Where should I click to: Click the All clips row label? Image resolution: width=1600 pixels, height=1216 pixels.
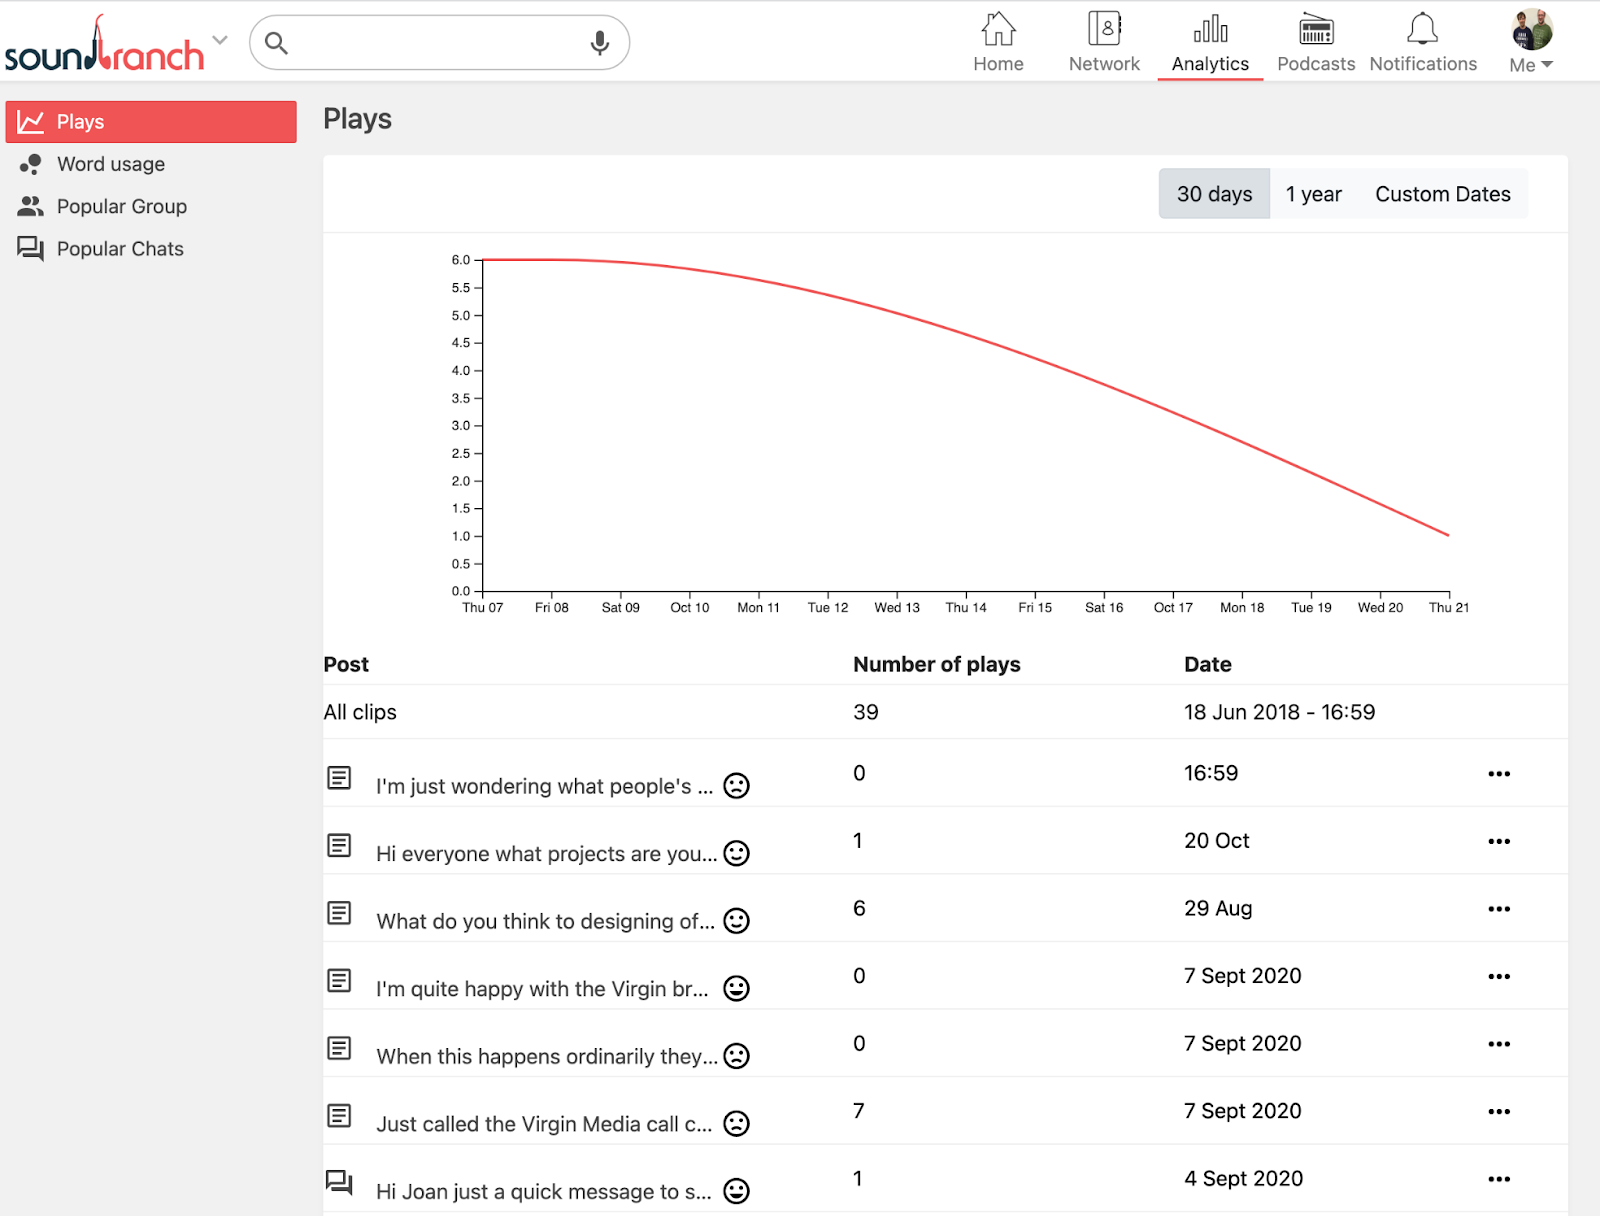[360, 712]
